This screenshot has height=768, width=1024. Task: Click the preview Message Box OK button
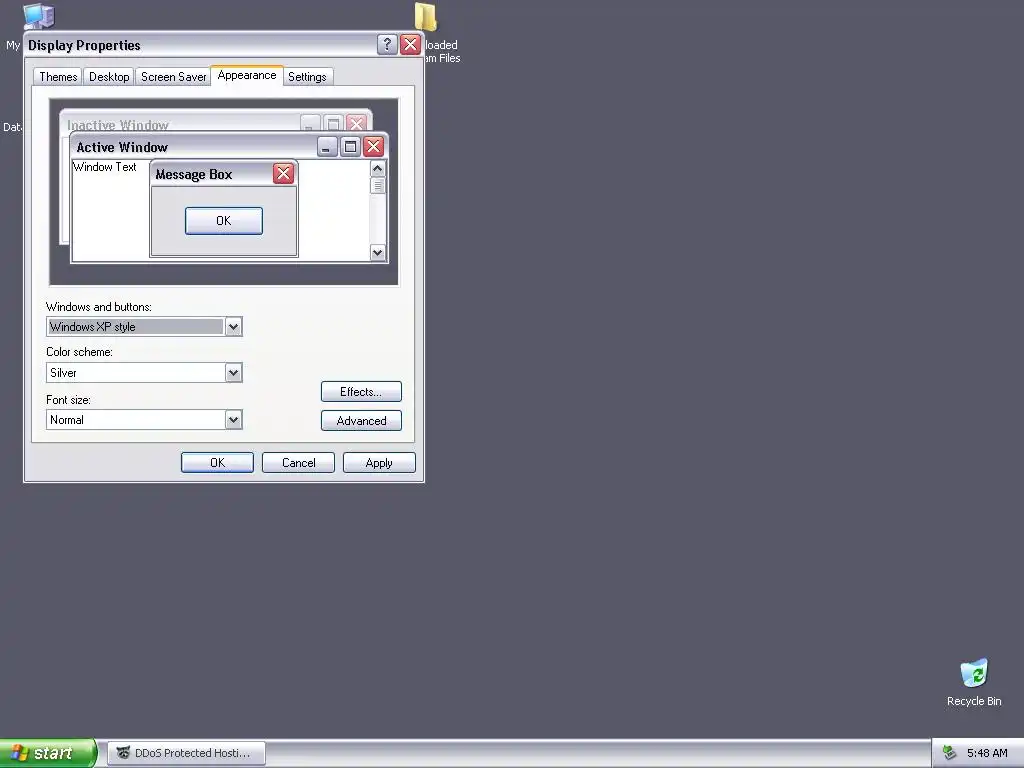pyautogui.click(x=223, y=221)
